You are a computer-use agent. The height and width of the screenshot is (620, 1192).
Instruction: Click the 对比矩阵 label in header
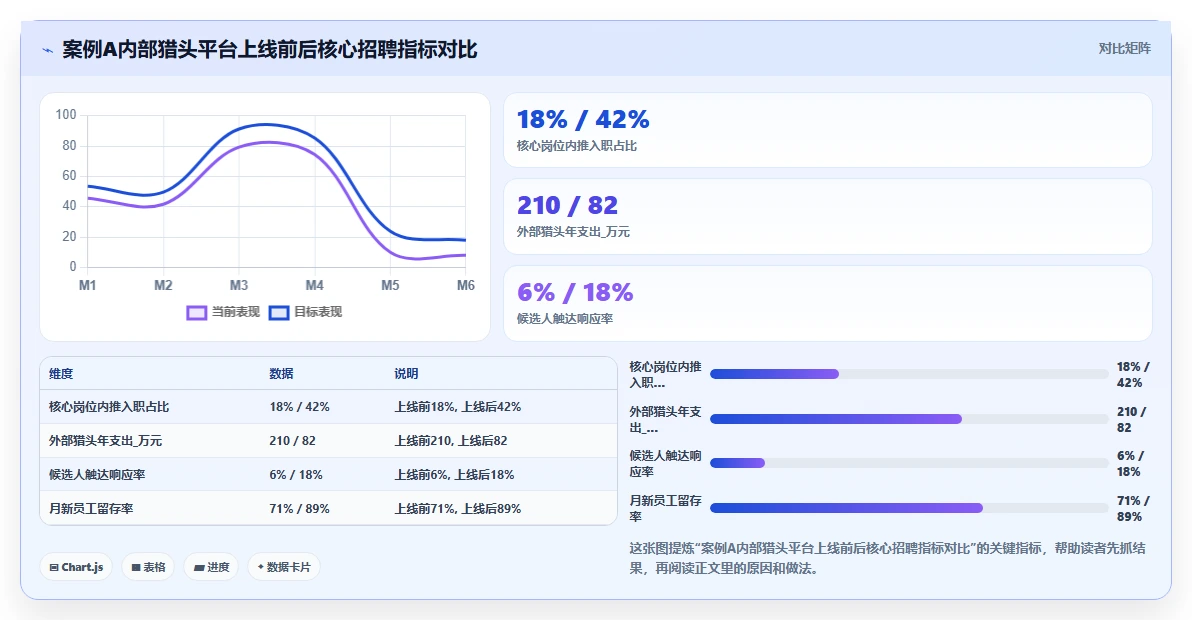click(x=1124, y=49)
